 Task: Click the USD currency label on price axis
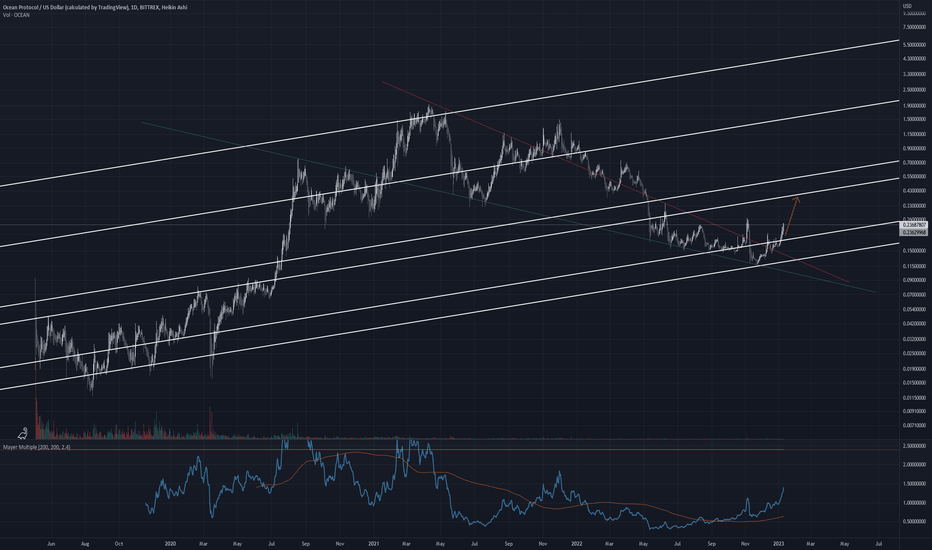[x=907, y=6]
